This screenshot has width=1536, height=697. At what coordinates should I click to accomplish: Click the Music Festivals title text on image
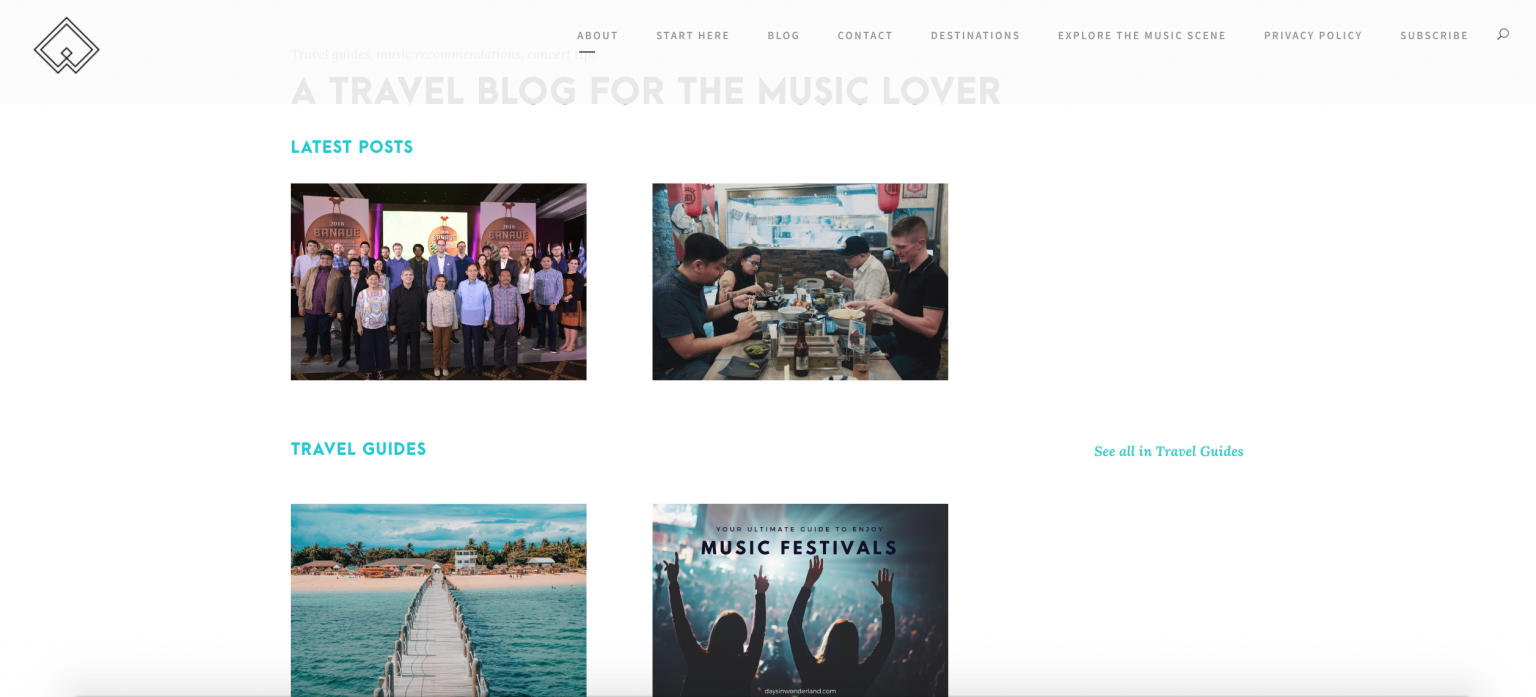tap(799, 547)
